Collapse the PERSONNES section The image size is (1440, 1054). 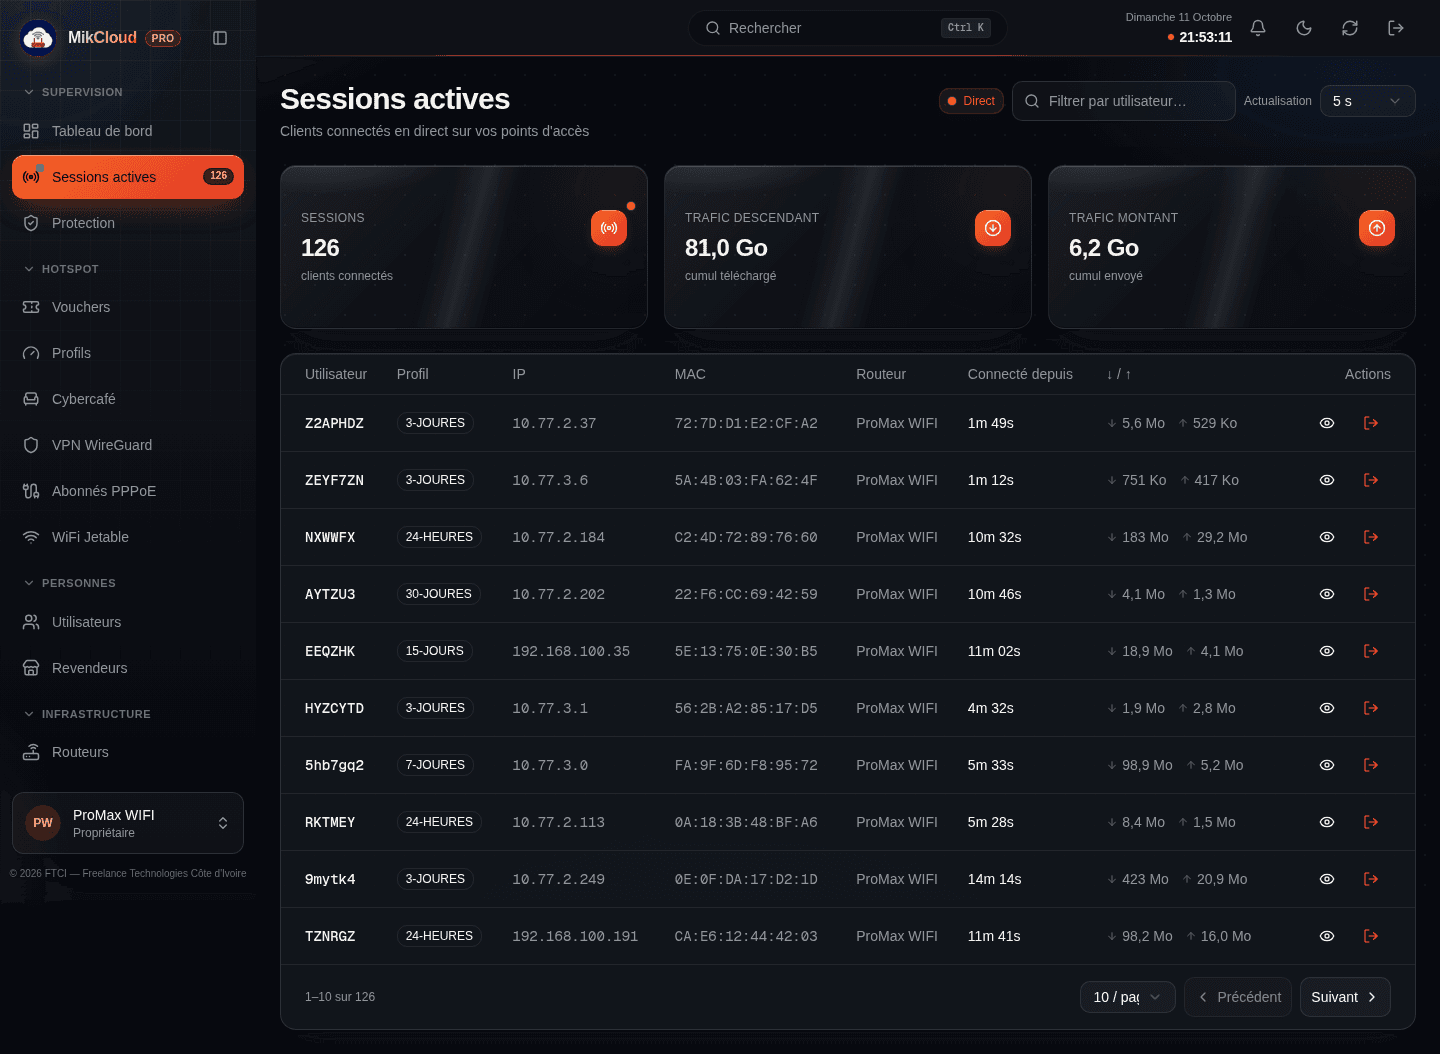pos(69,583)
